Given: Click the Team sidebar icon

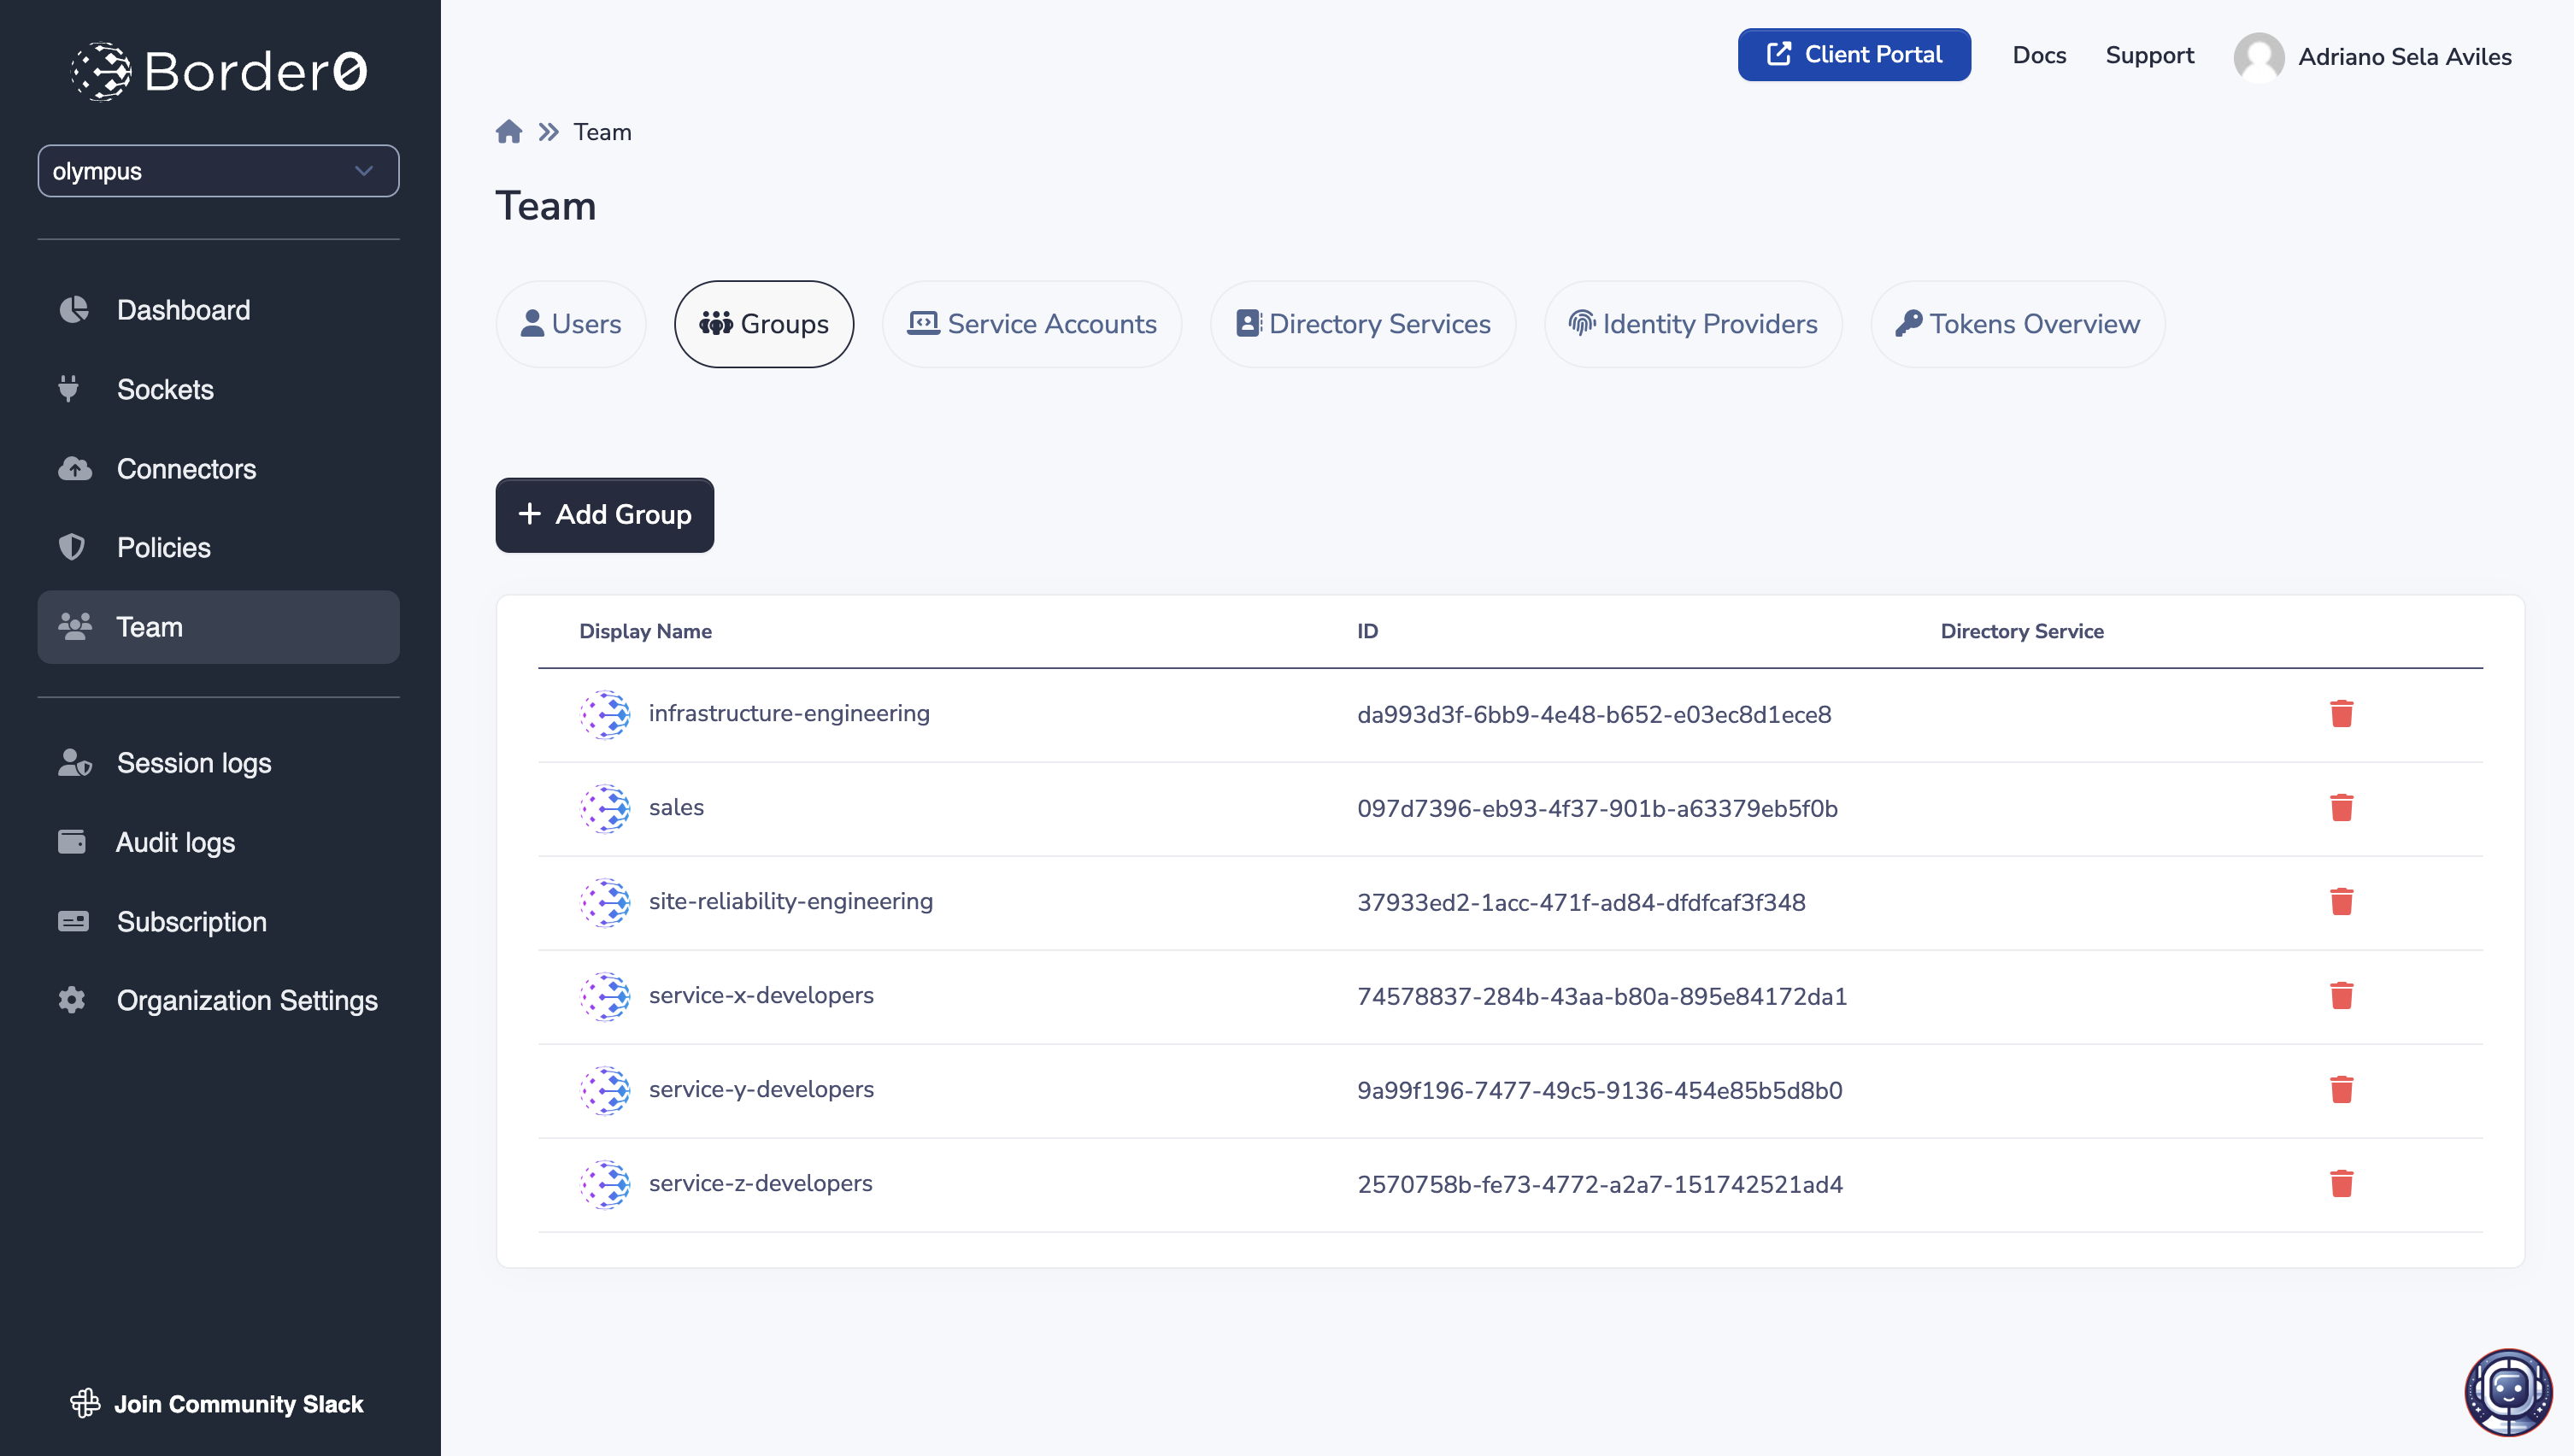Looking at the screenshot, I should coord(76,625).
